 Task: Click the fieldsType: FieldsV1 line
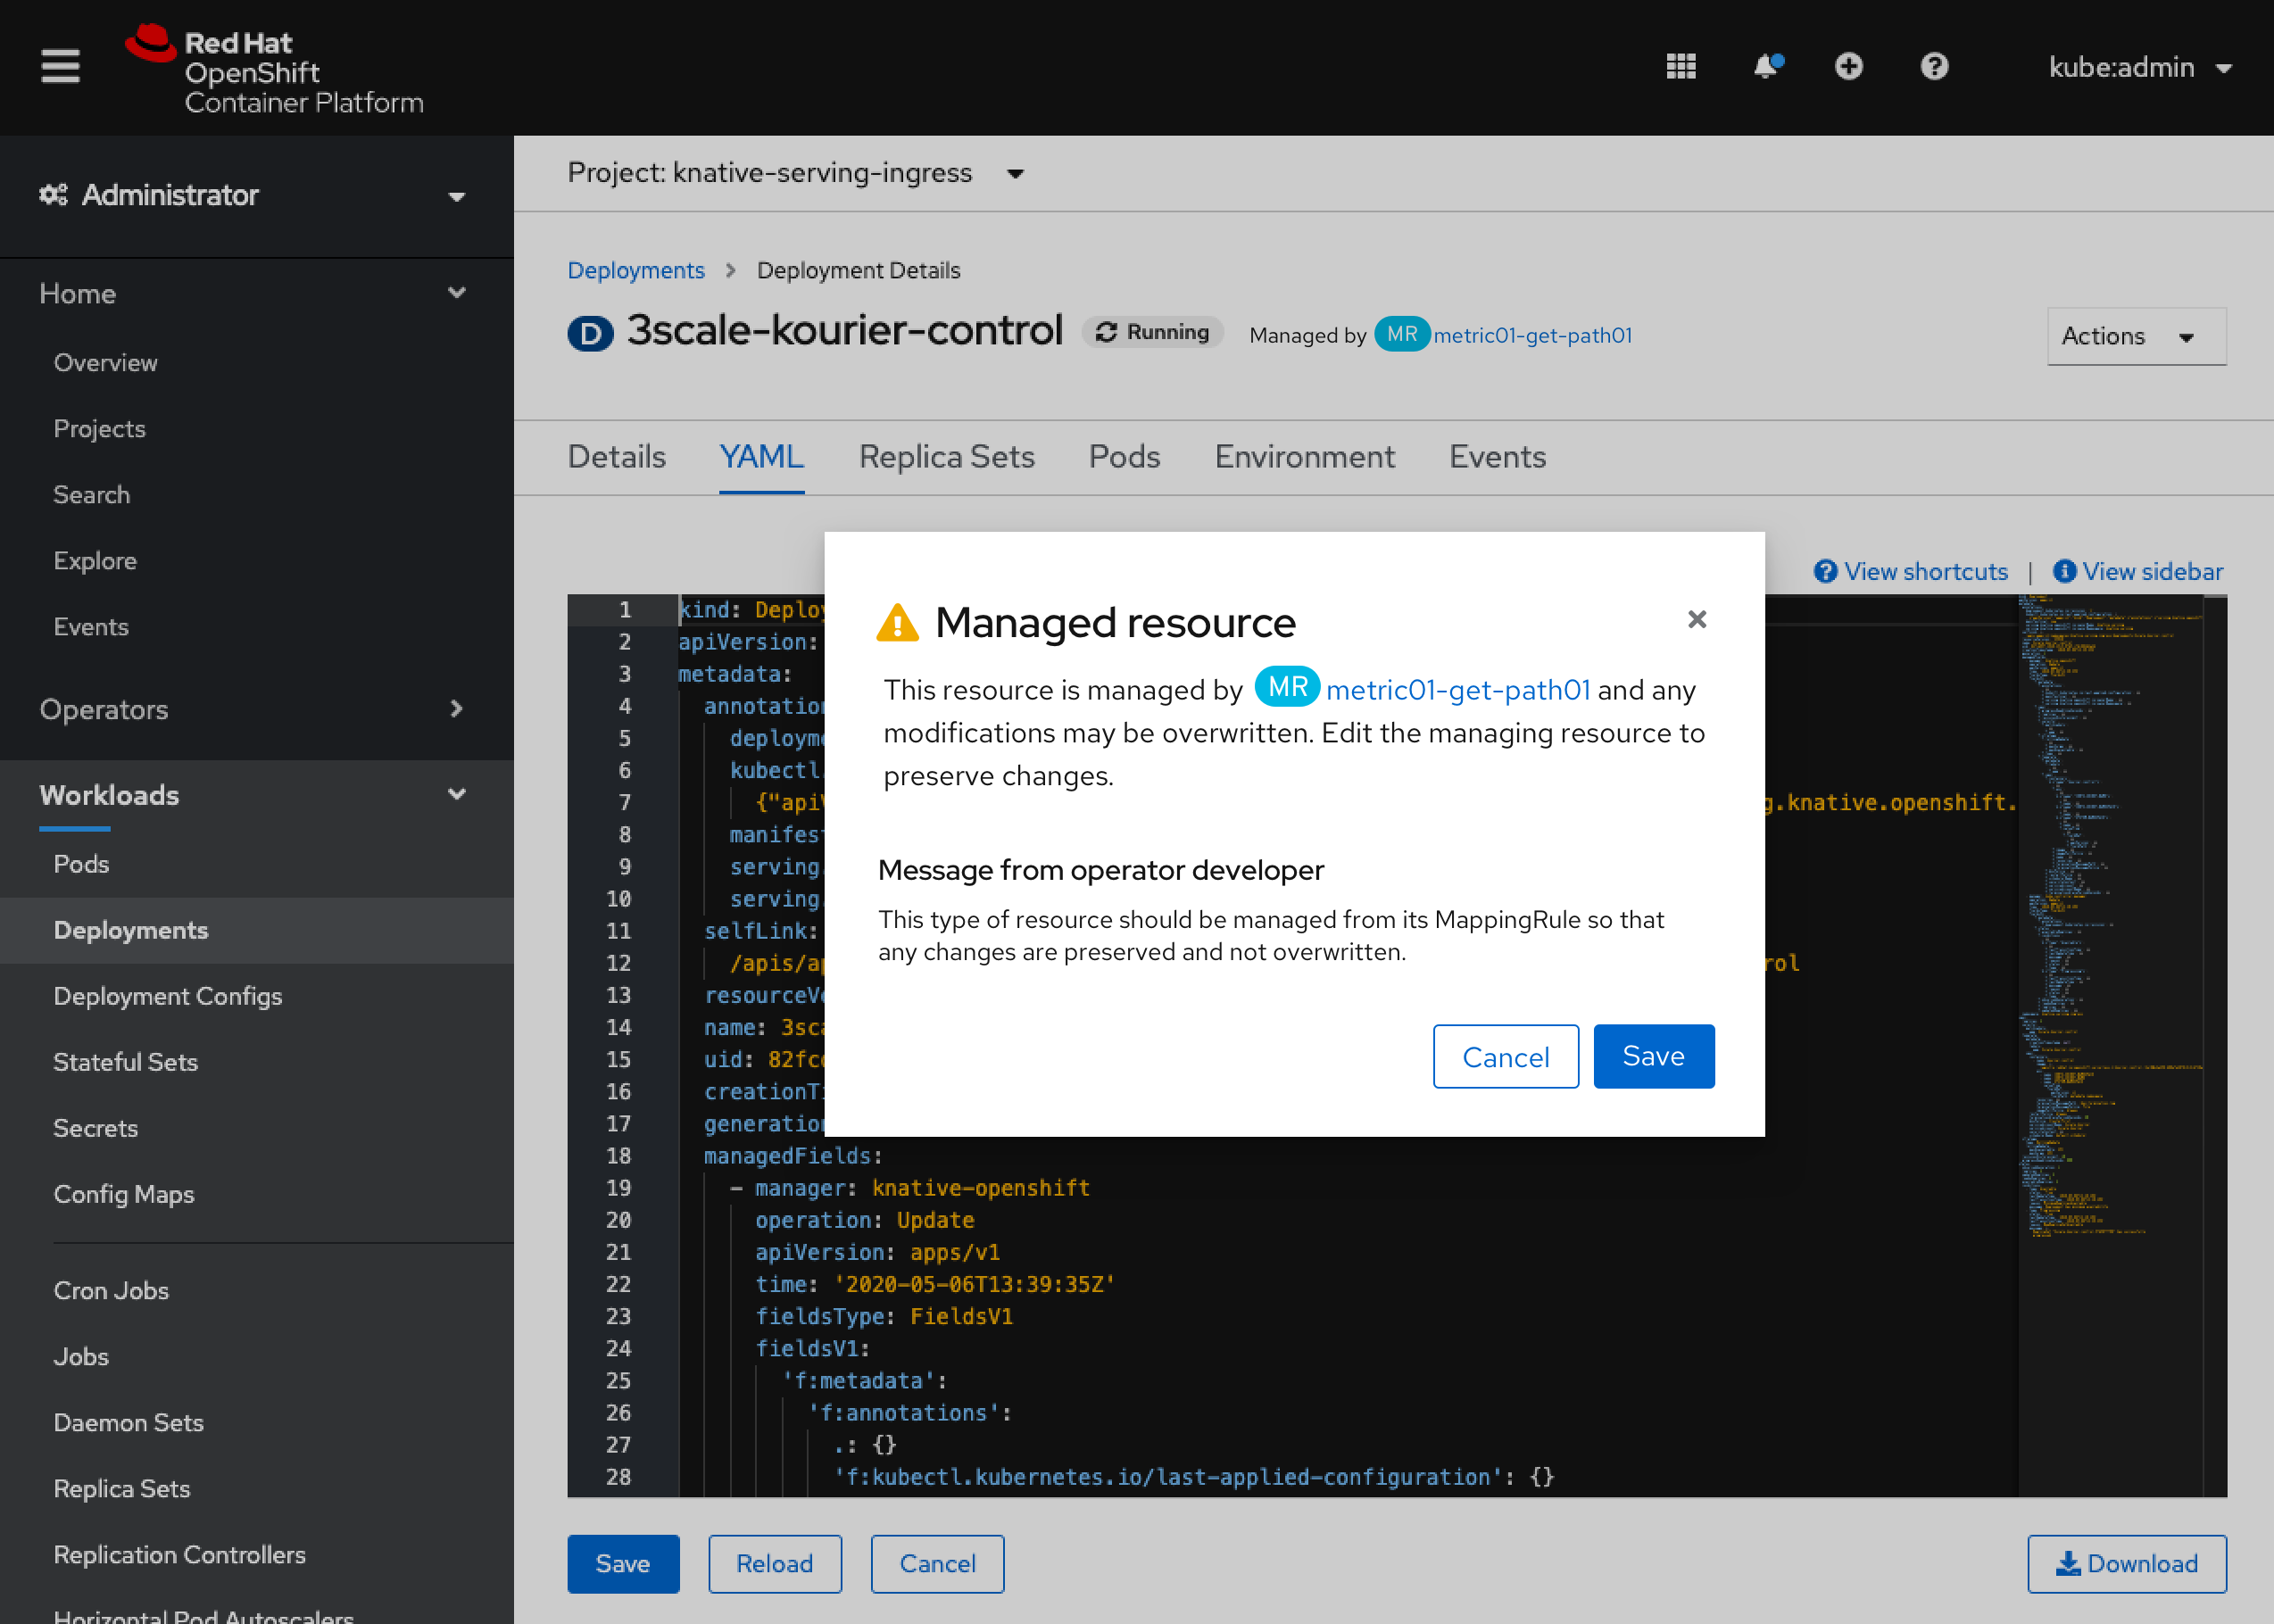pos(884,1315)
